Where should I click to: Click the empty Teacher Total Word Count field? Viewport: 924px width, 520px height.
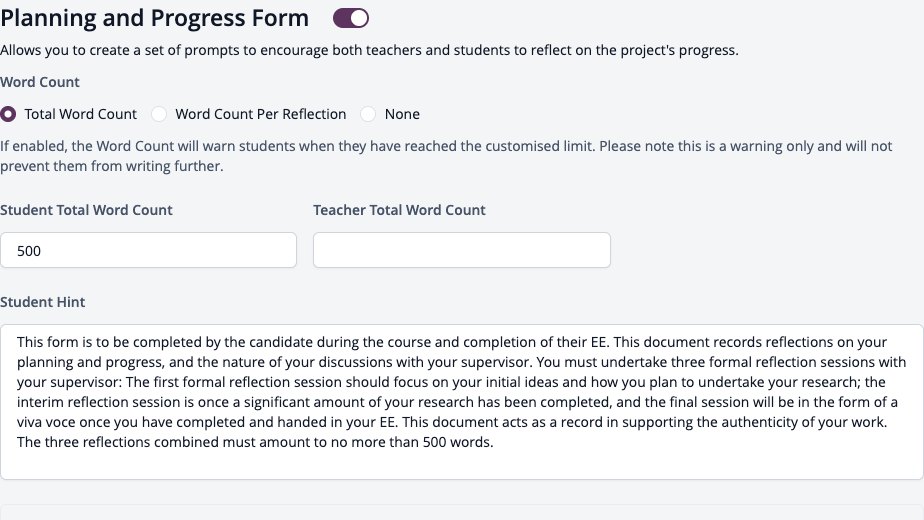[462, 250]
